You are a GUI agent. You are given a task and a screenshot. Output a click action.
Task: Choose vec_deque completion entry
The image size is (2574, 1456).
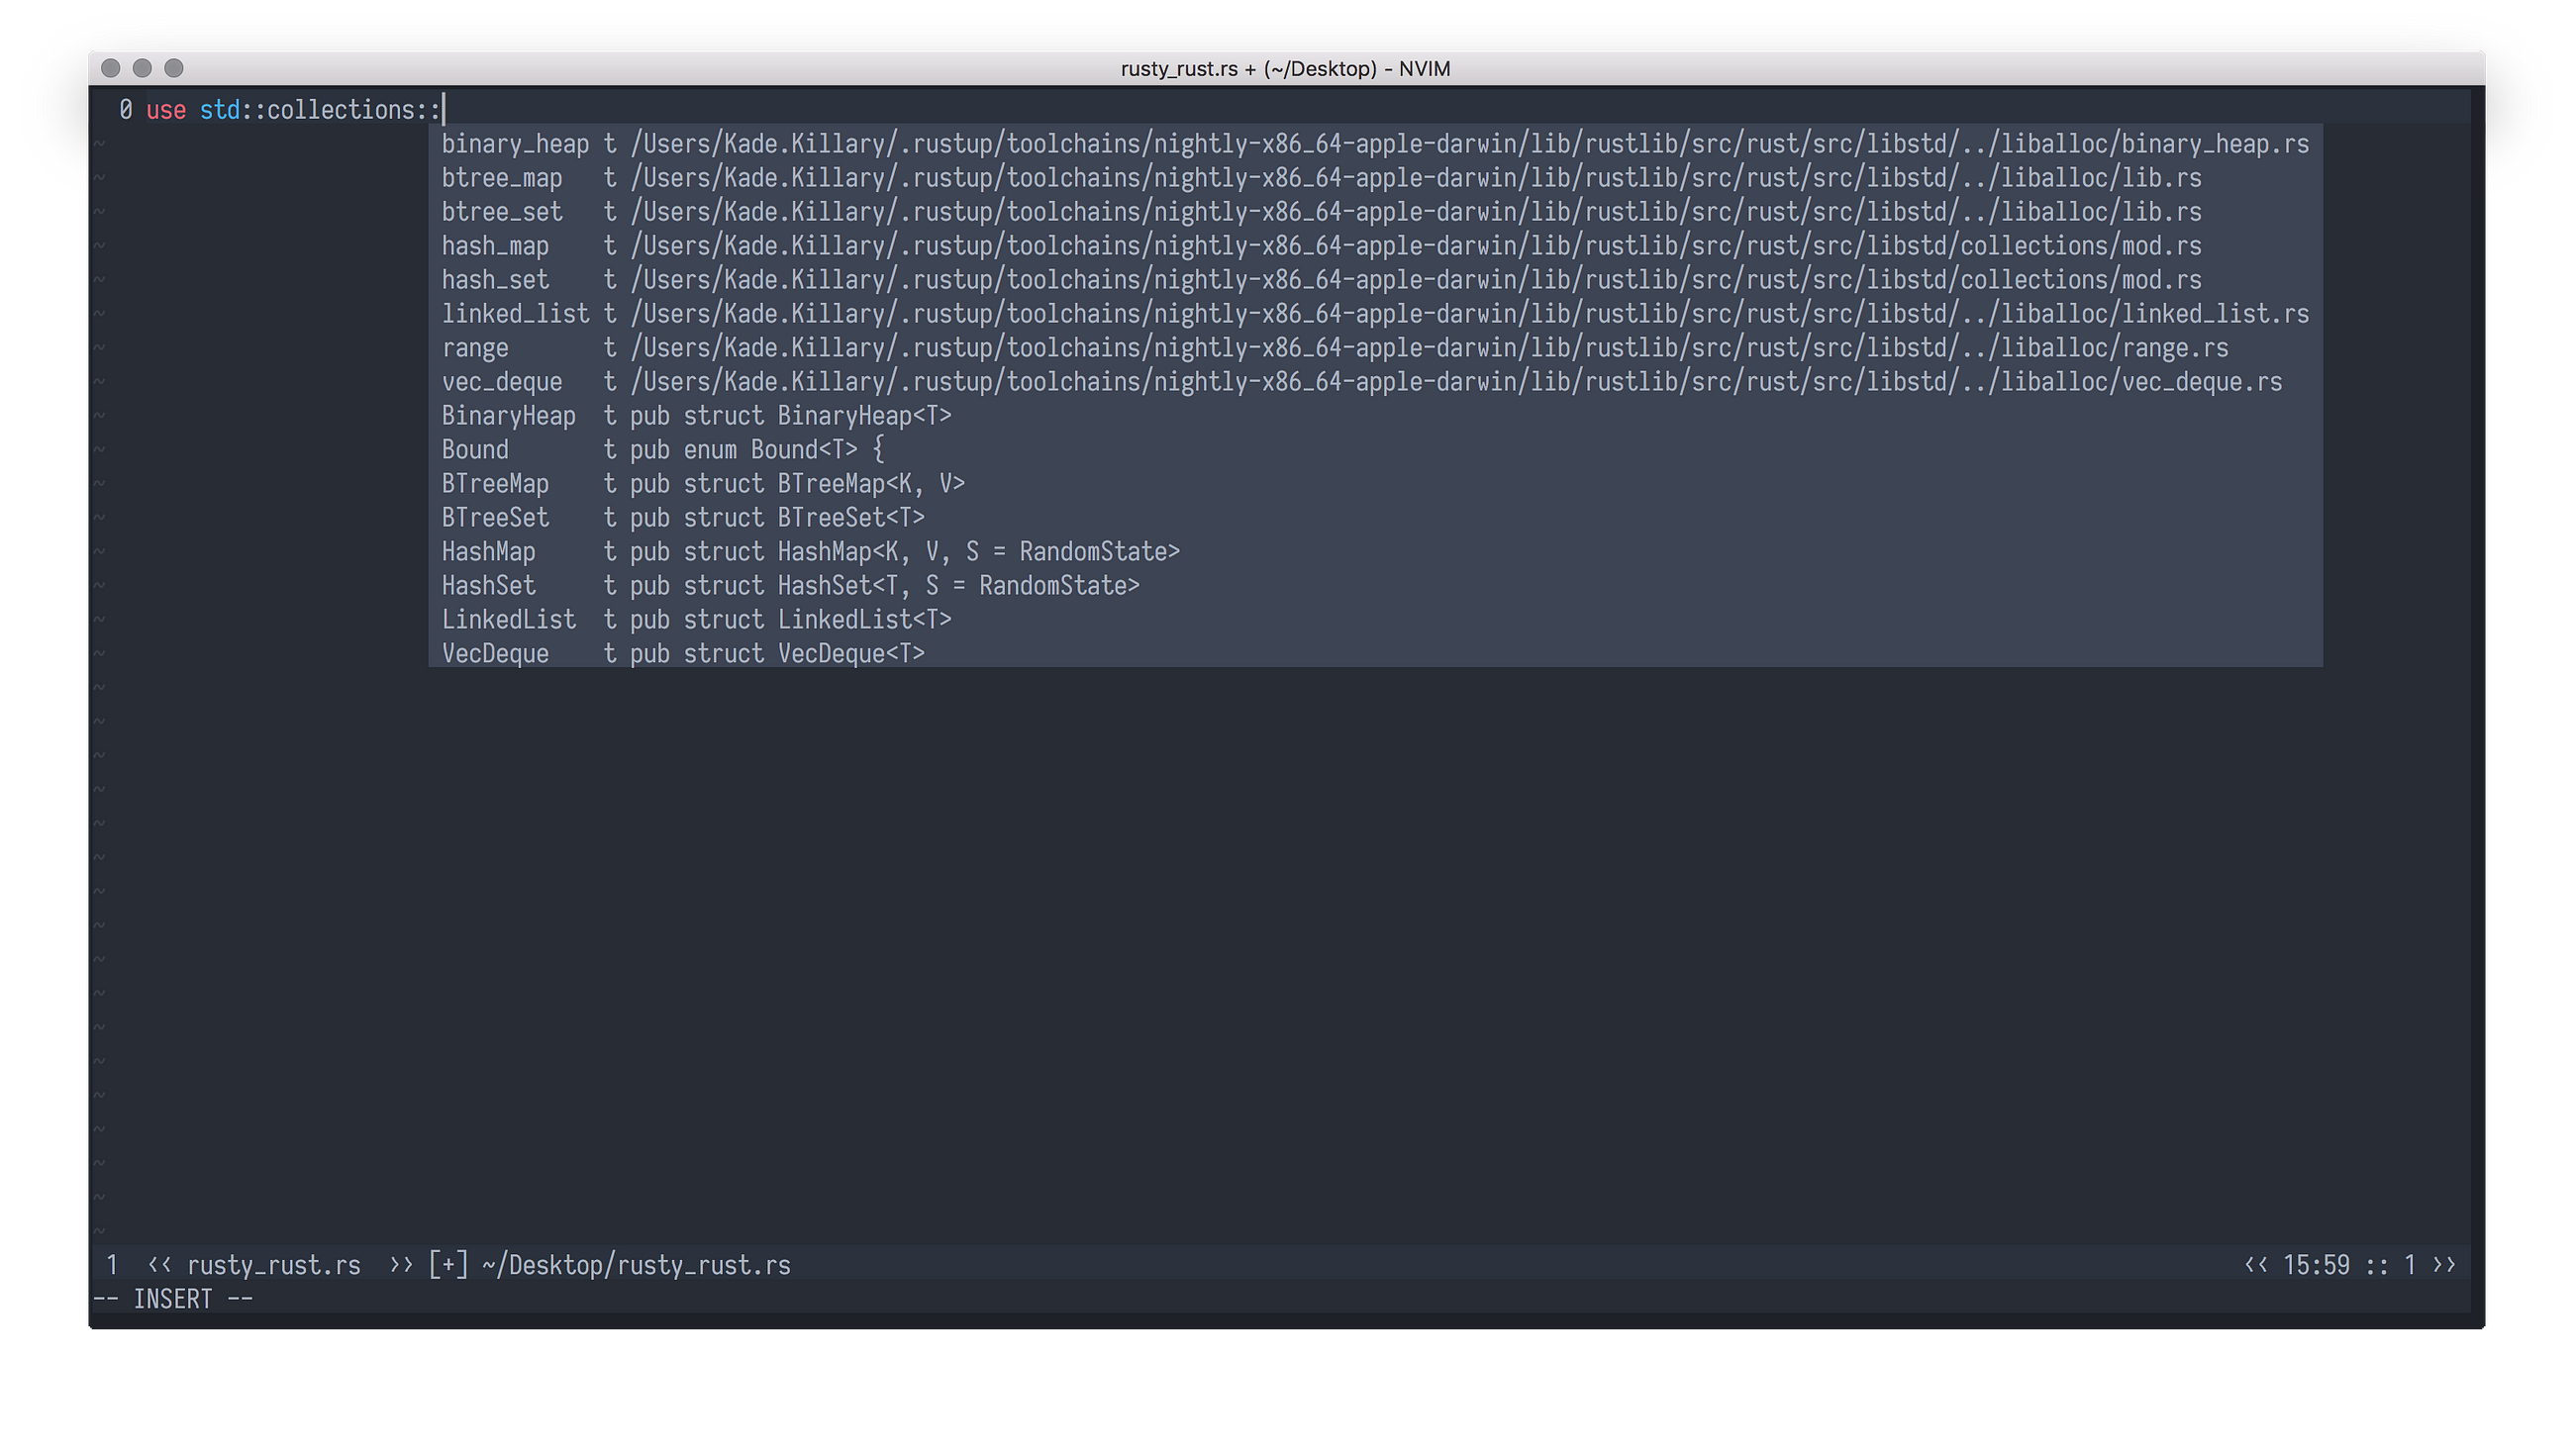[x=502, y=382]
